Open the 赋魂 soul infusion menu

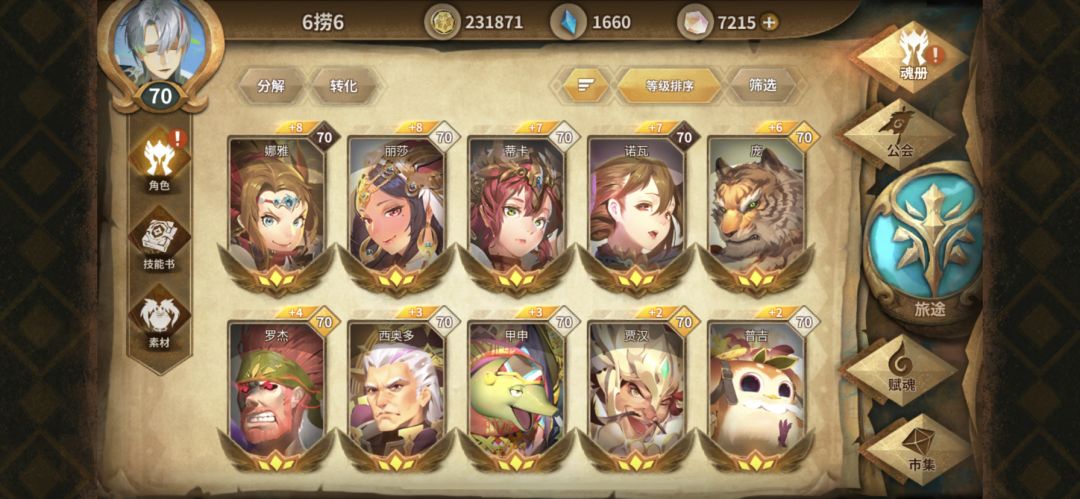(x=901, y=370)
